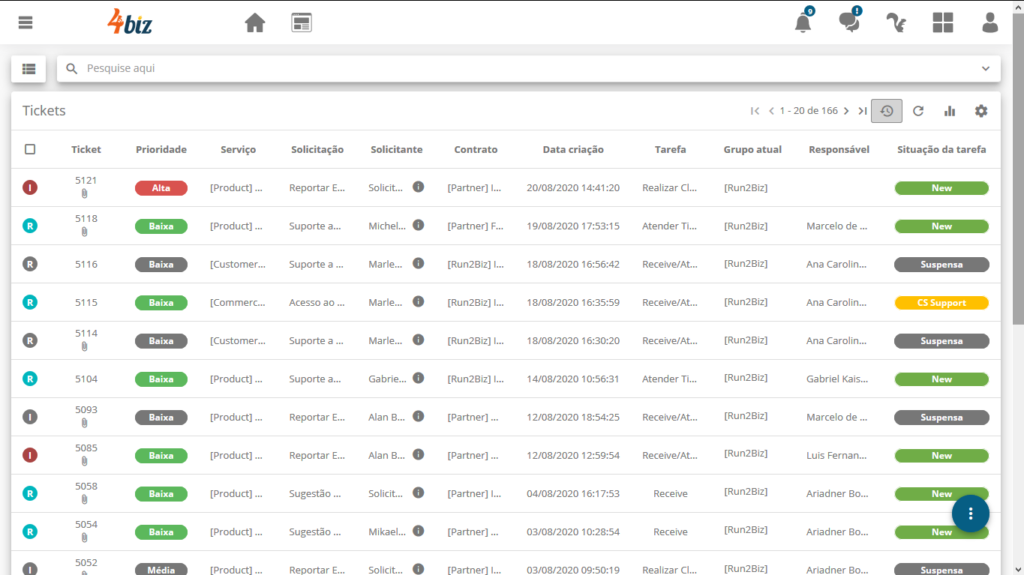The height and width of the screenshot is (575, 1024).
Task: Click the date 20/08/2020 14:41:20
Action: [x=573, y=188]
